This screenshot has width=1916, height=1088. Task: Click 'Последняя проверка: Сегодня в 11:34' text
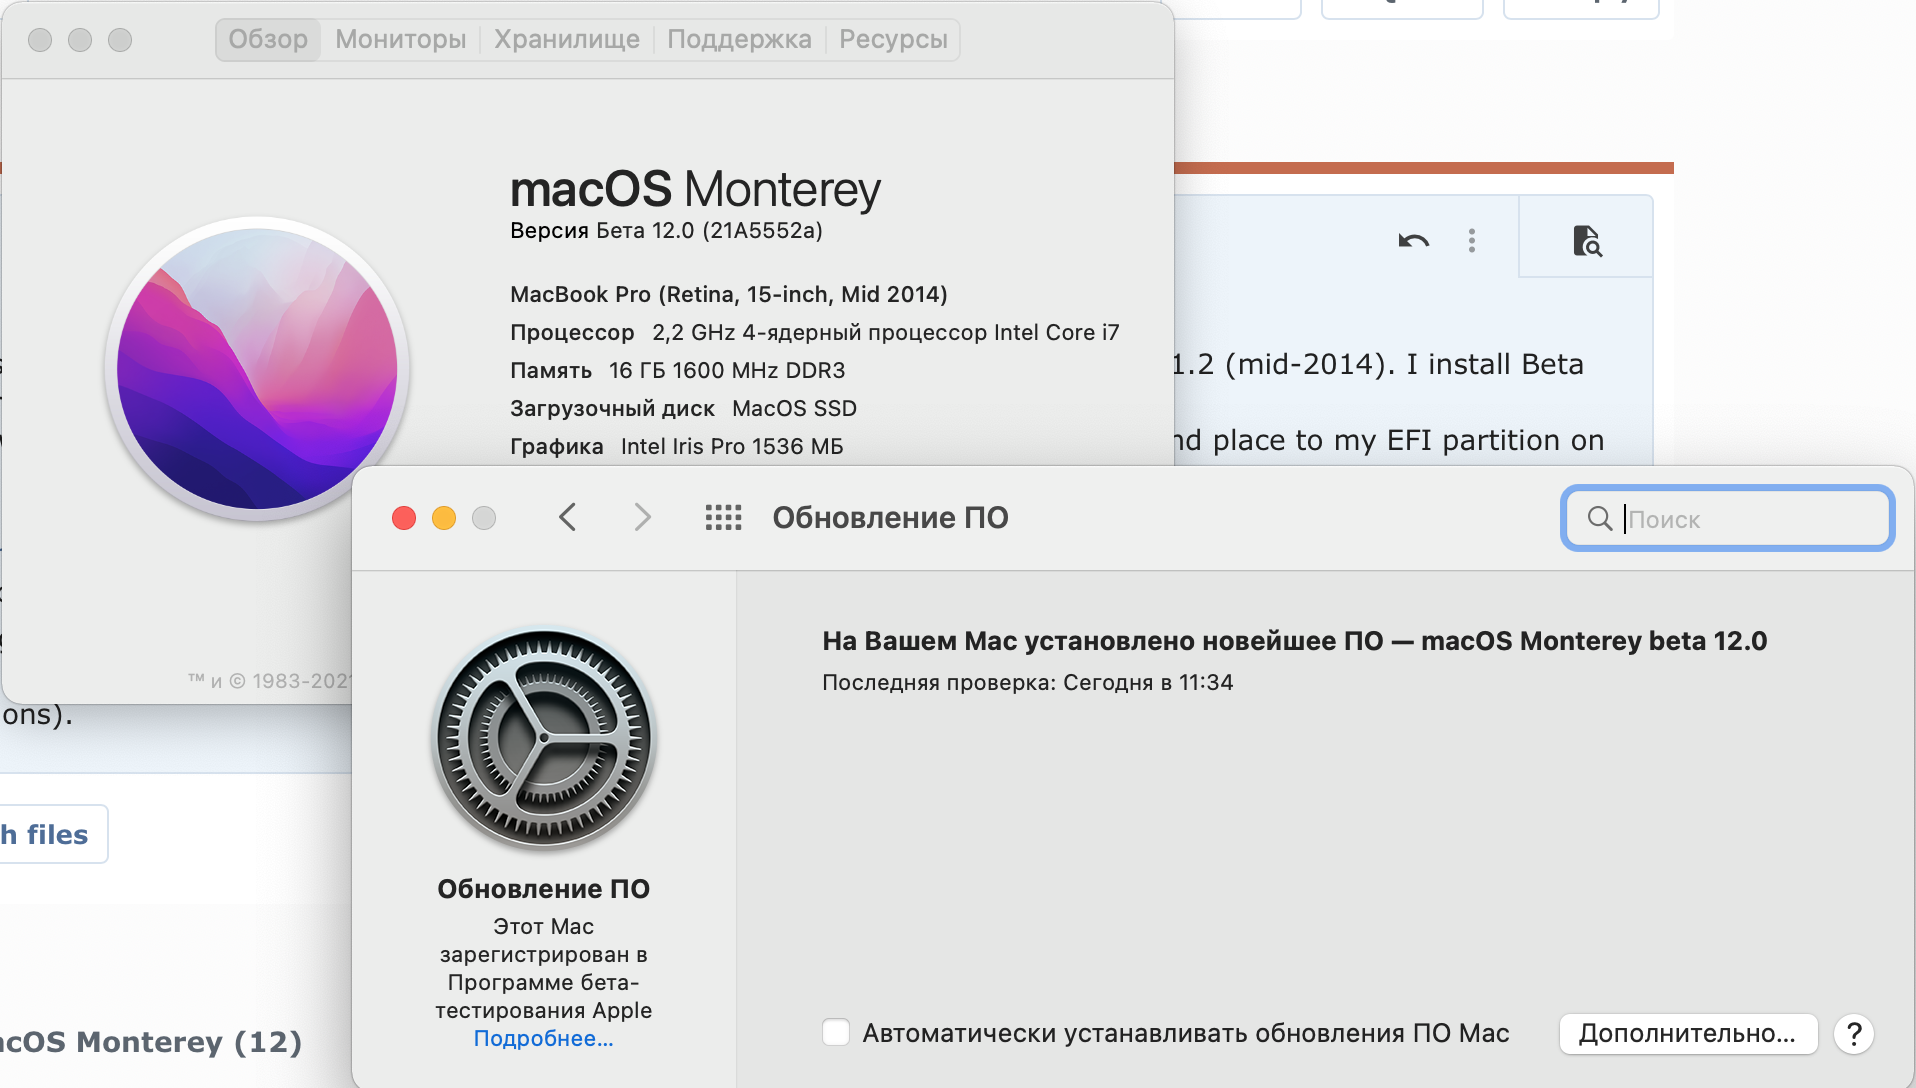point(1028,683)
